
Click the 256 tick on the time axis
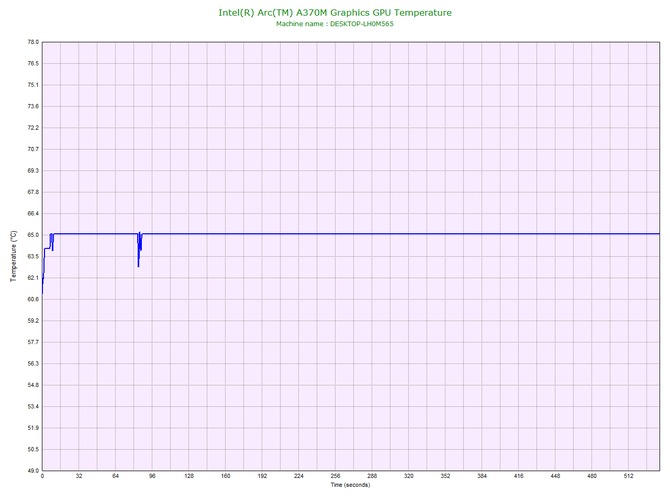pyautogui.click(x=335, y=476)
